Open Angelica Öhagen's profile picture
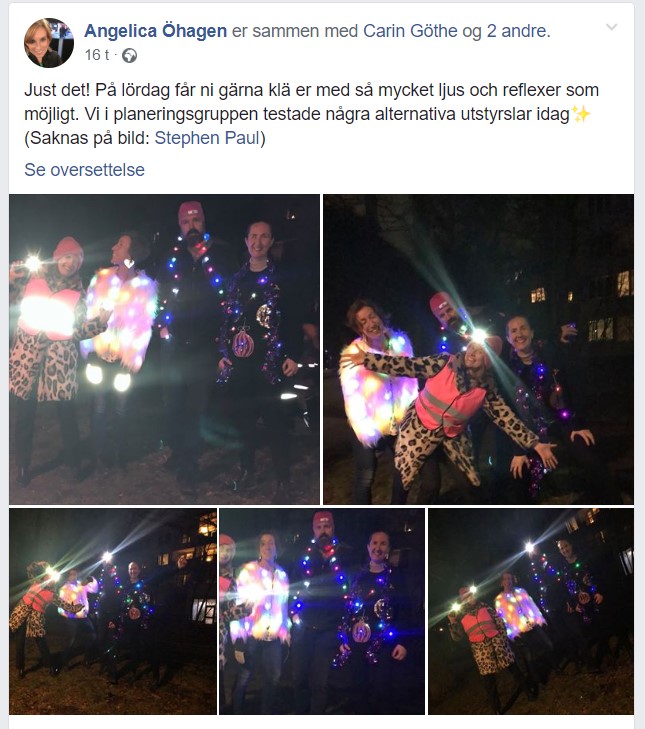 point(48,43)
